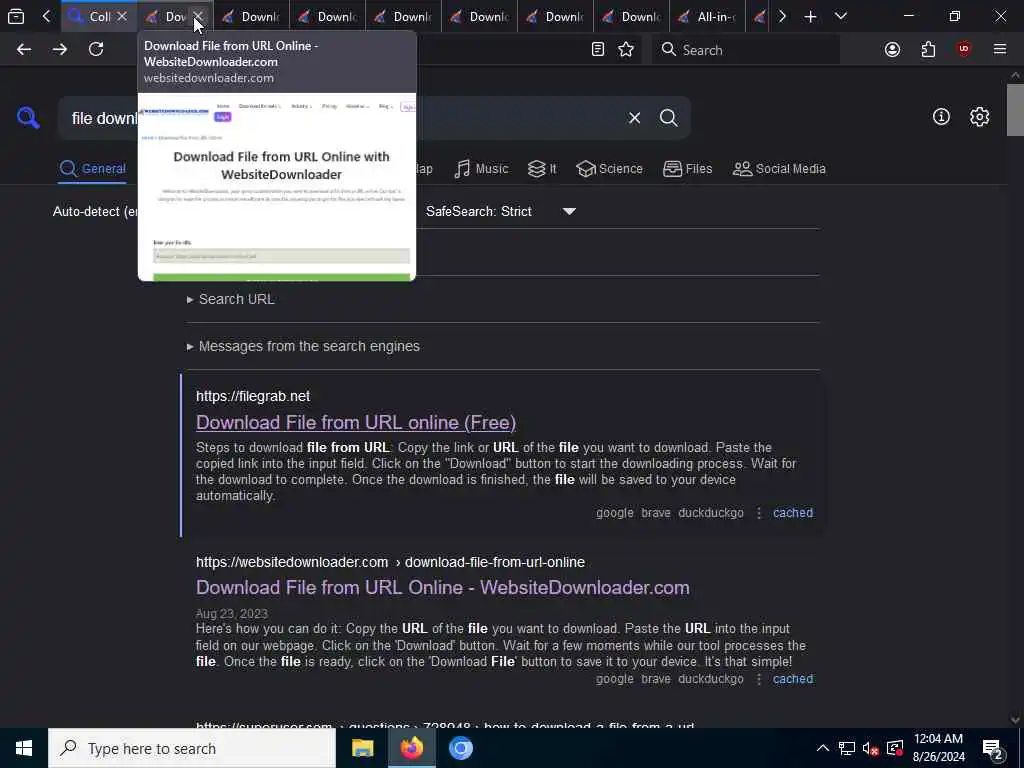Click the SearXNG magnifier logo
The width and height of the screenshot is (1024, 768).
point(28,118)
